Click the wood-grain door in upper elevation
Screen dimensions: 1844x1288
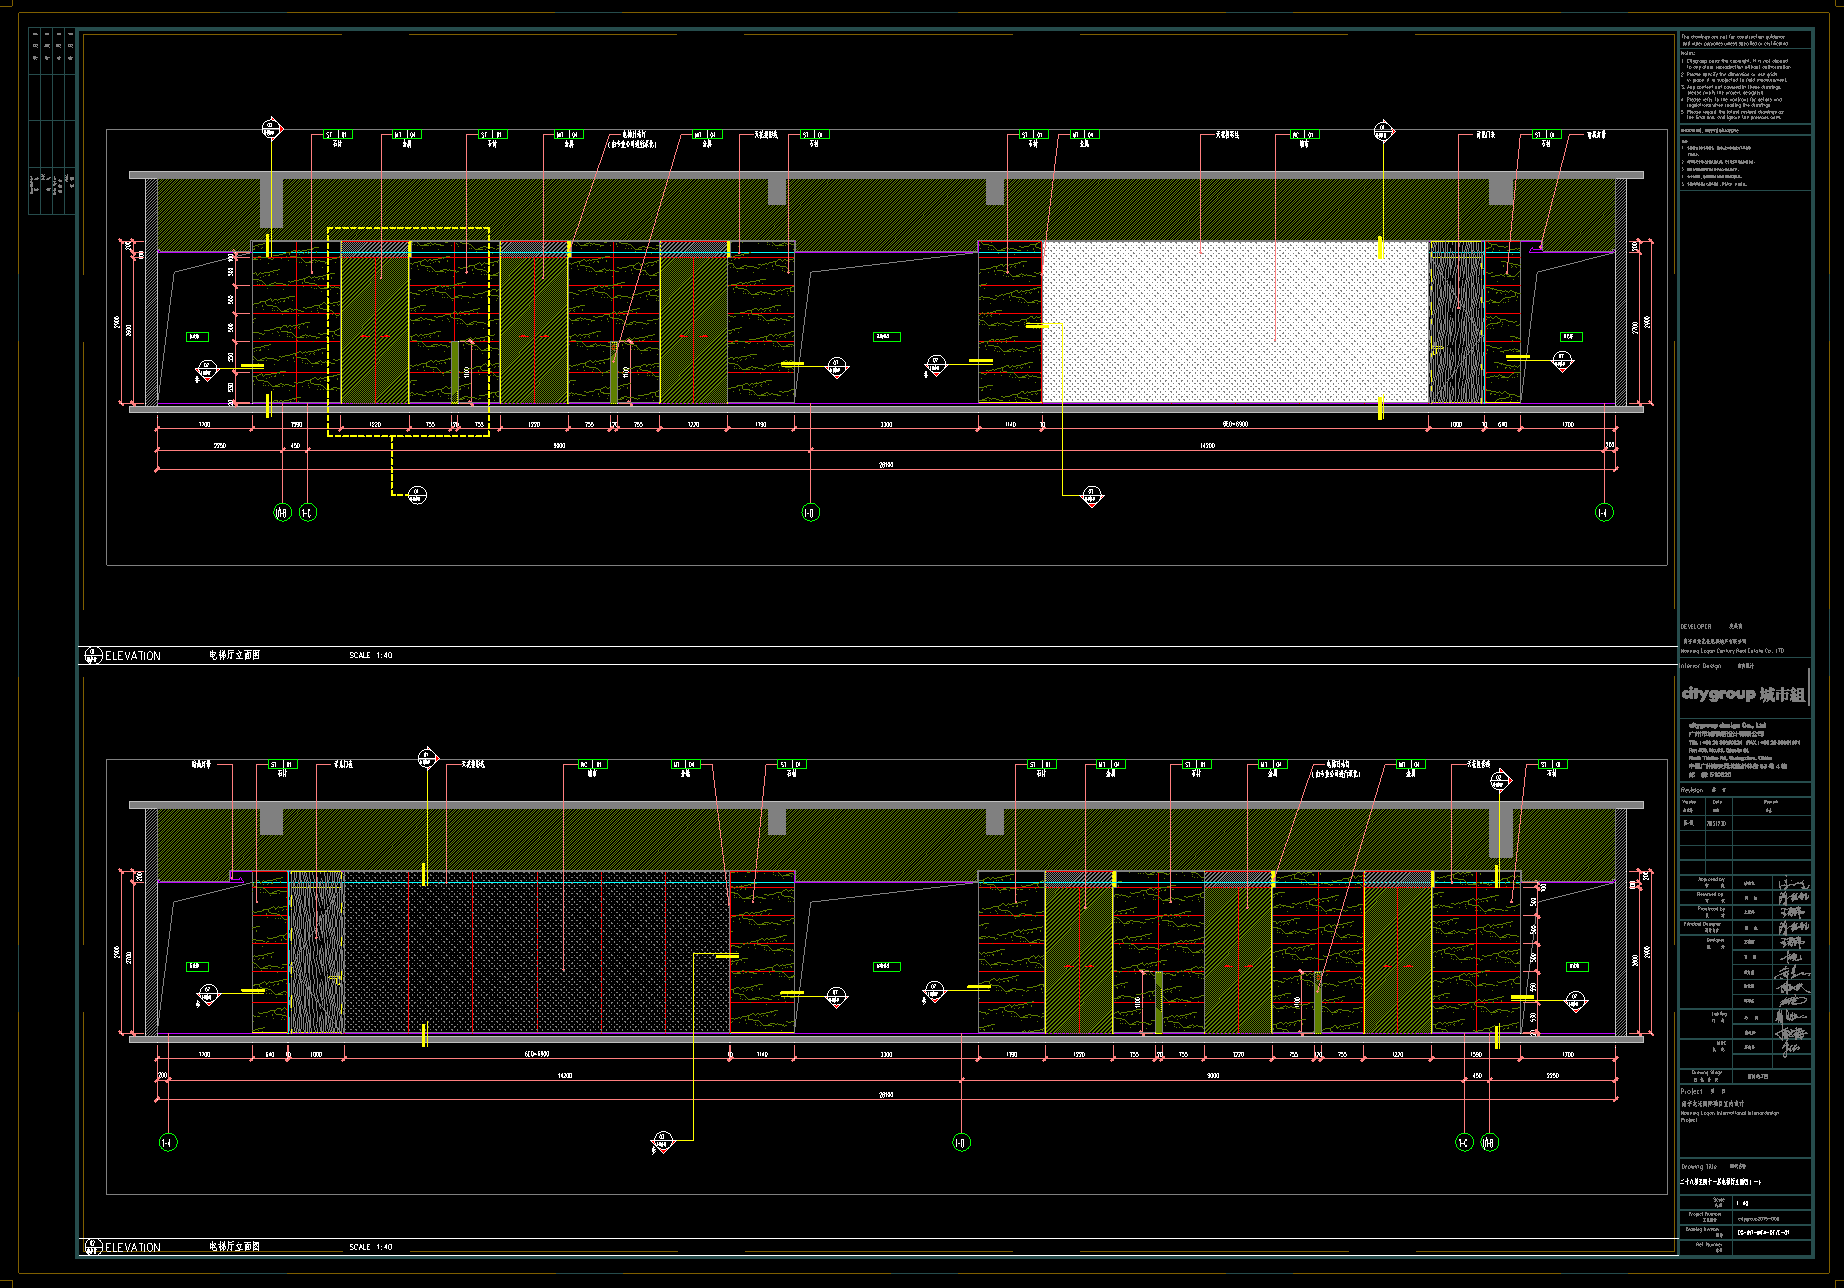1456,323
